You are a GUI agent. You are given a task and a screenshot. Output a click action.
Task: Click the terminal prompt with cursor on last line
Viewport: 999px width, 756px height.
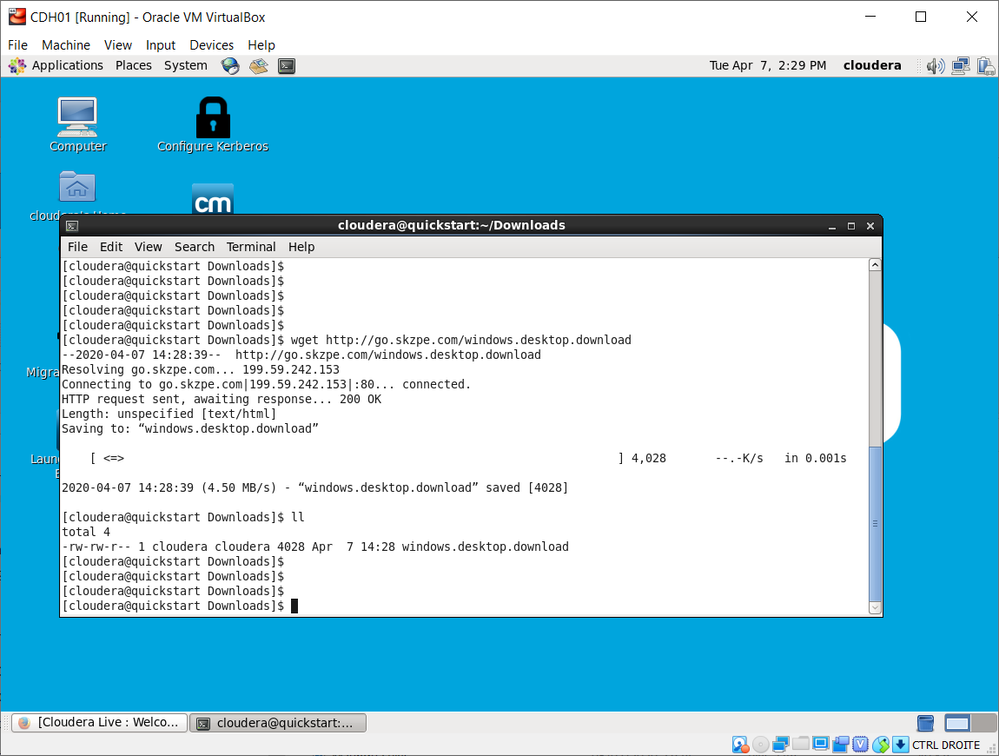coord(180,606)
